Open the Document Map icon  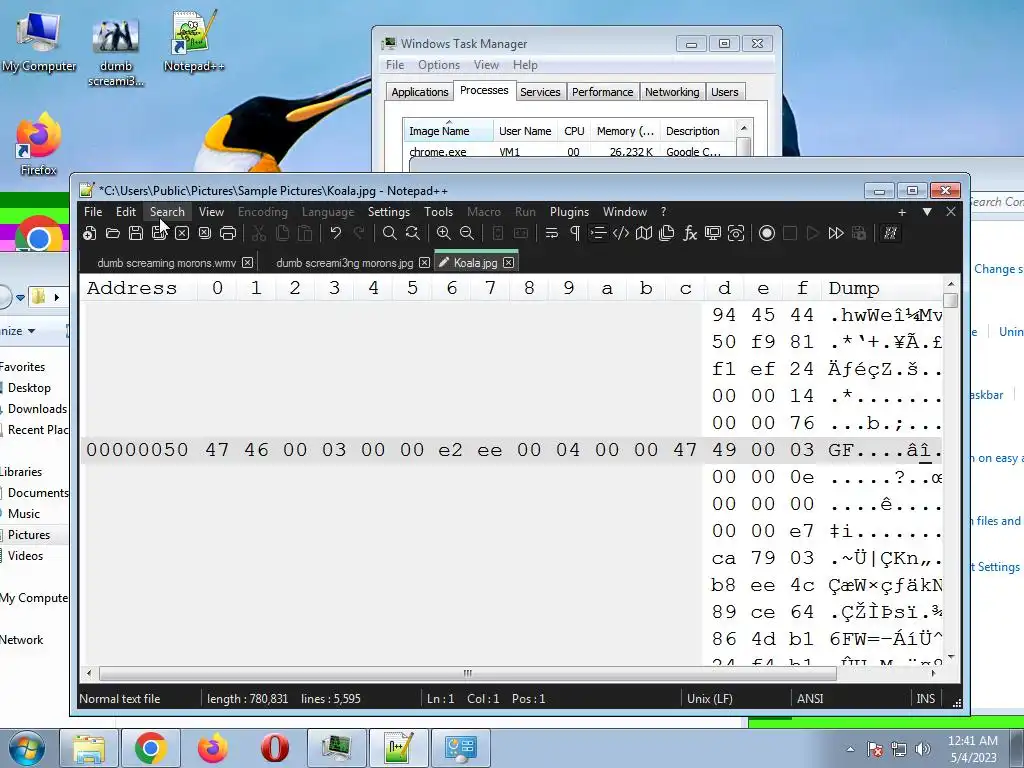[x=644, y=233]
